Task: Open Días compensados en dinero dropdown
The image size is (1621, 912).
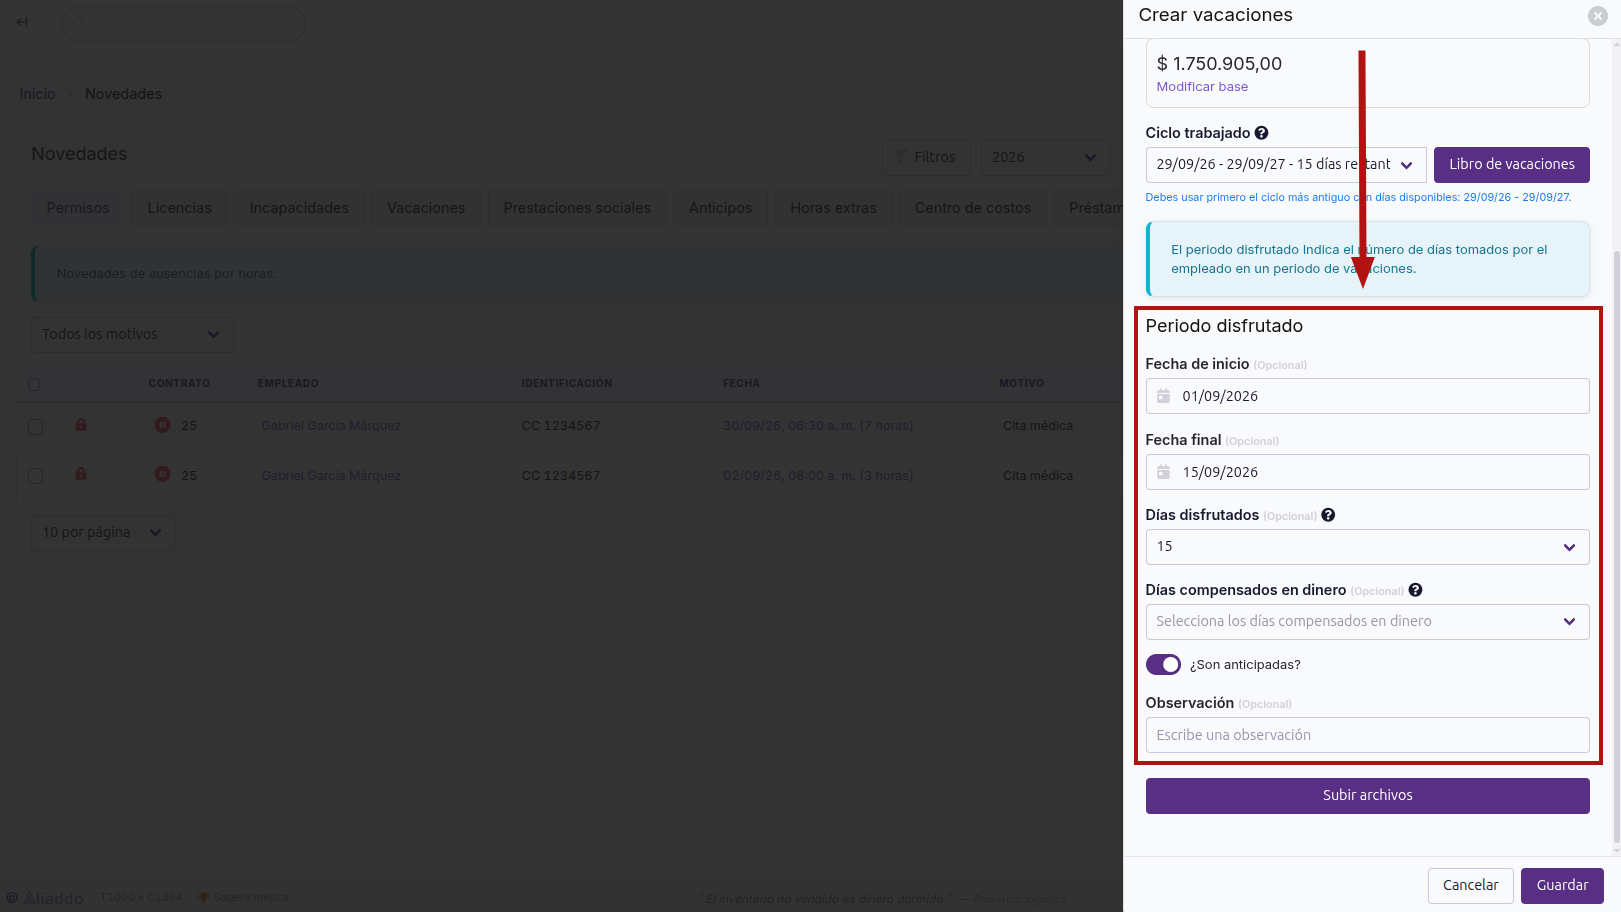Action: coord(1367,622)
